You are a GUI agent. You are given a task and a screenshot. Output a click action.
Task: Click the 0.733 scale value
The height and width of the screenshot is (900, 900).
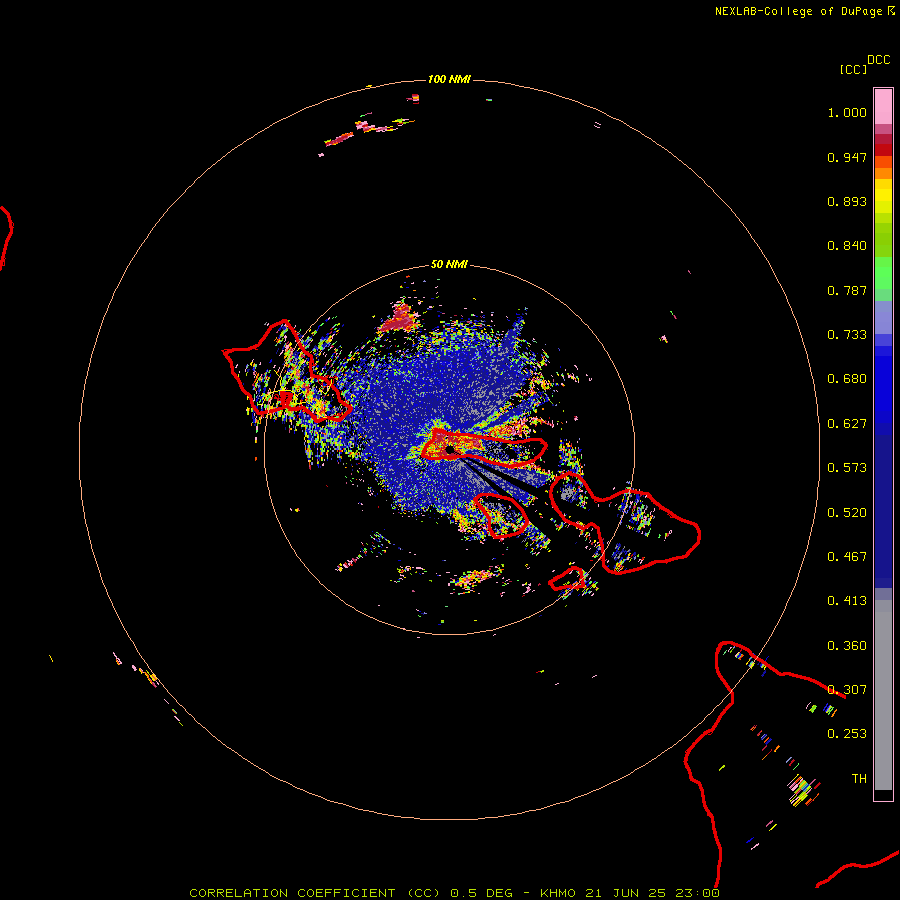pyautogui.click(x=847, y=335)
